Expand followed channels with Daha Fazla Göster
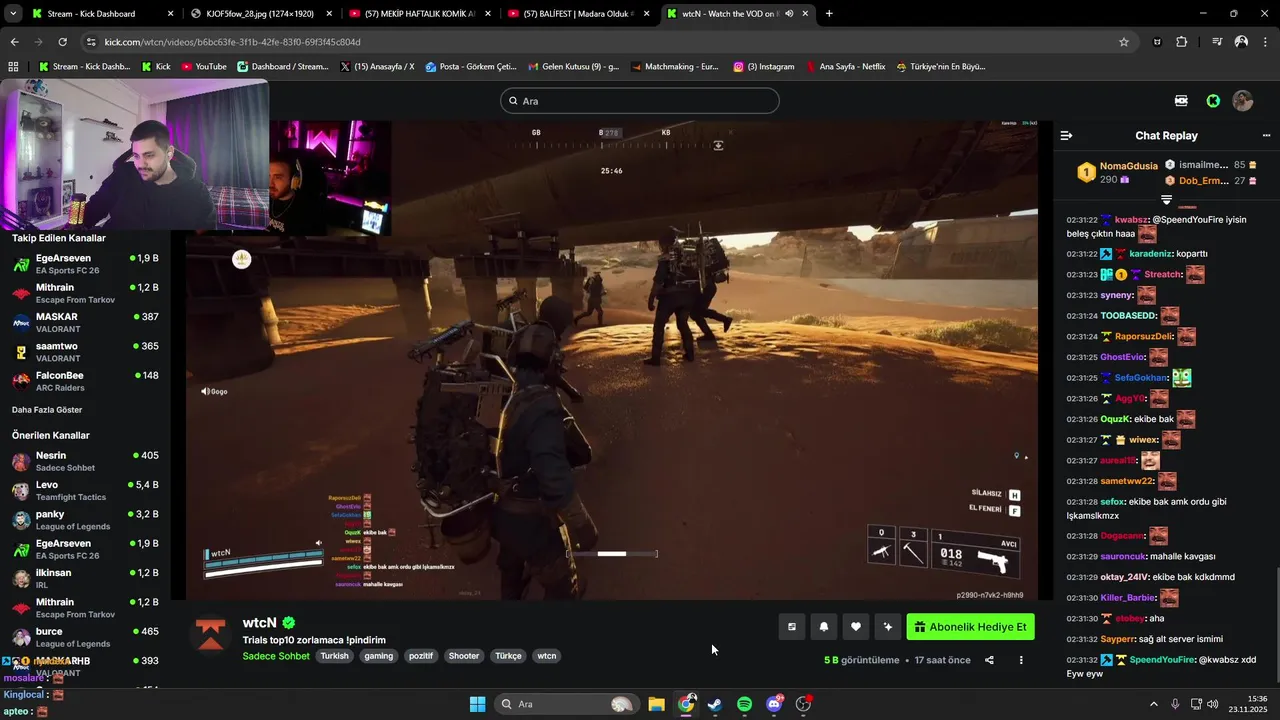The width and height of the screenshot is (1280, 720). 47,410
